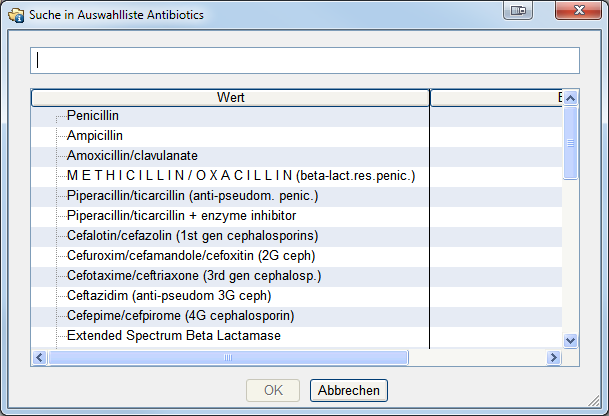Select Piperacillin/ticarcillin (anti-pseudom. penic.)

[x=192, y=196]
